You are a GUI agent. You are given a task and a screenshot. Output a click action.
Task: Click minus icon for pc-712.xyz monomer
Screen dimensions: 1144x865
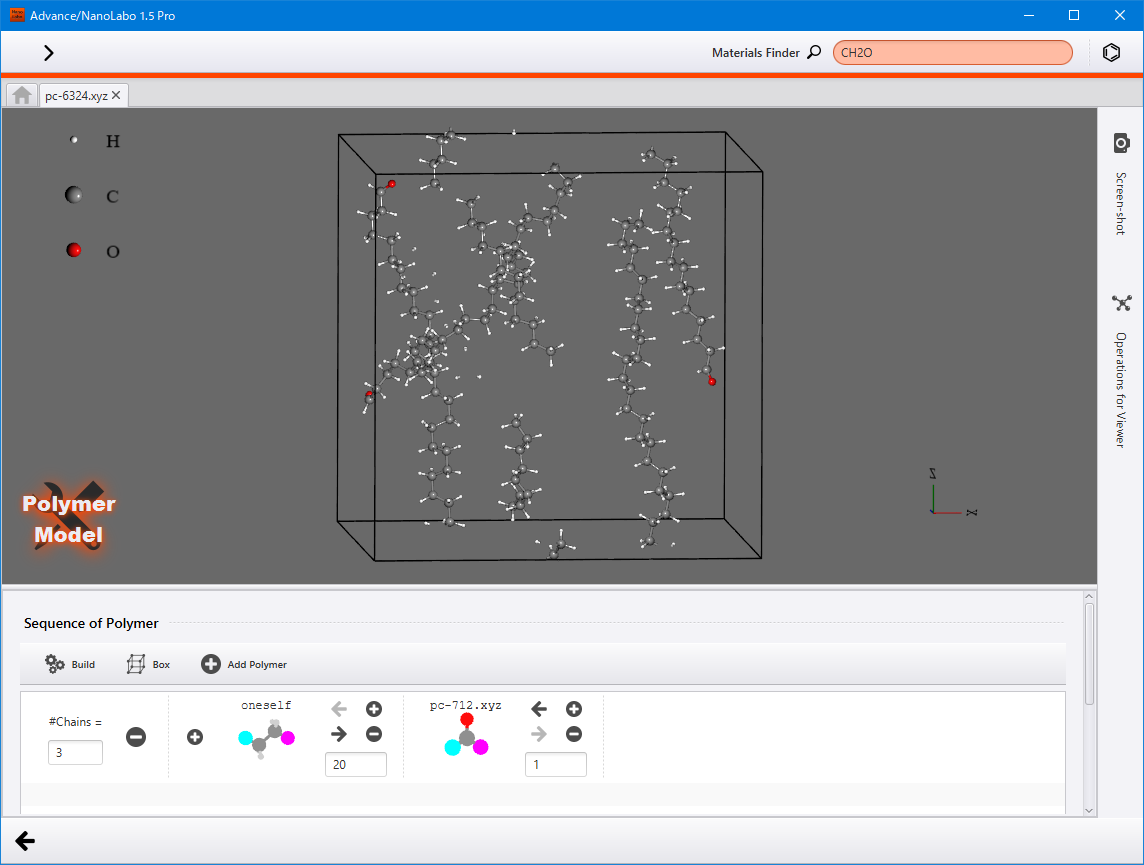click(573, 734)
